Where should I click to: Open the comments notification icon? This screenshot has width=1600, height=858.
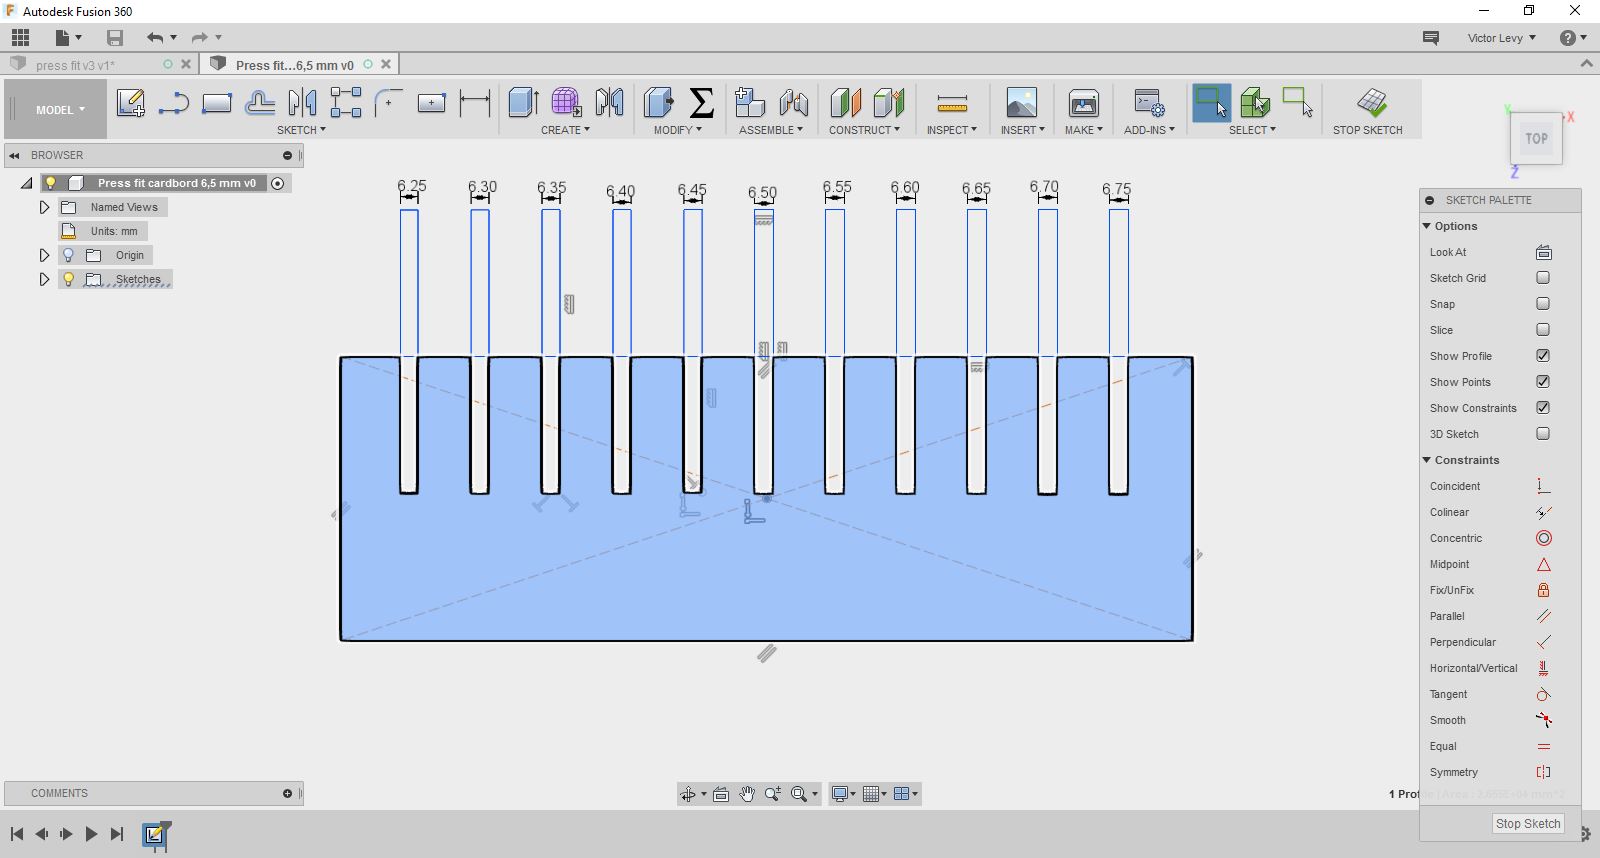[1431, 38]
